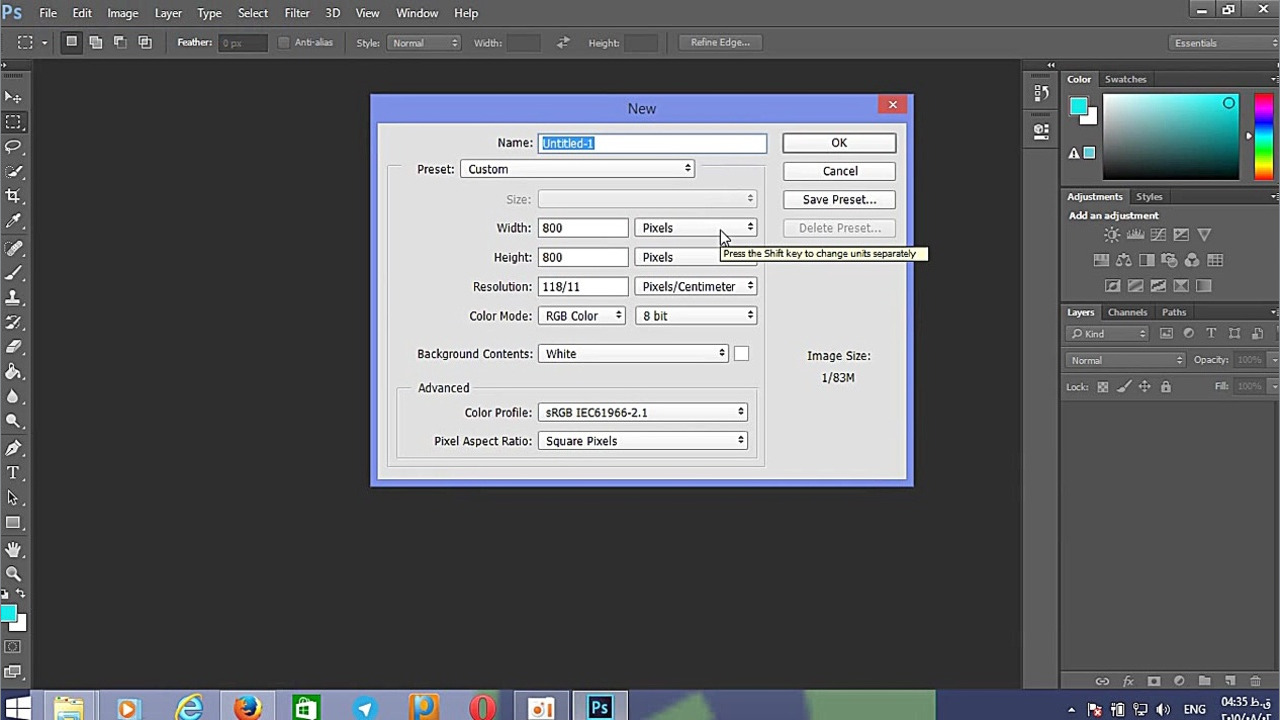Select the Crop tool
The height and width of the screenshot is (720, 1280).
coord(14,197)
